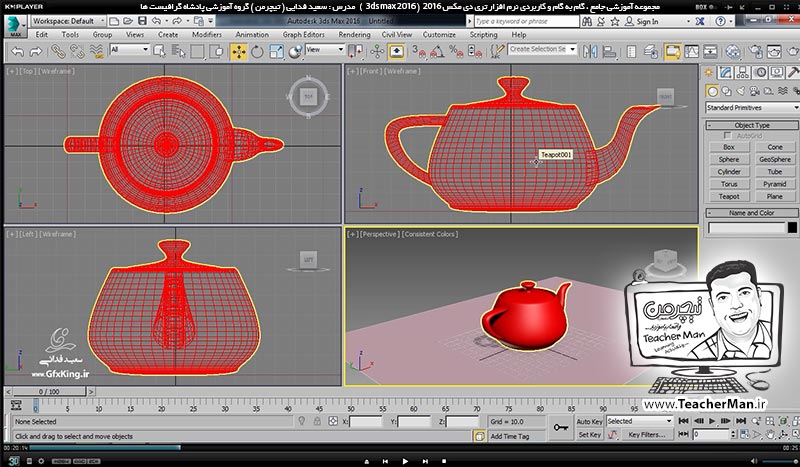
Task: Open the 3ds Max application menu button
Action: click(x=15, y=26)
